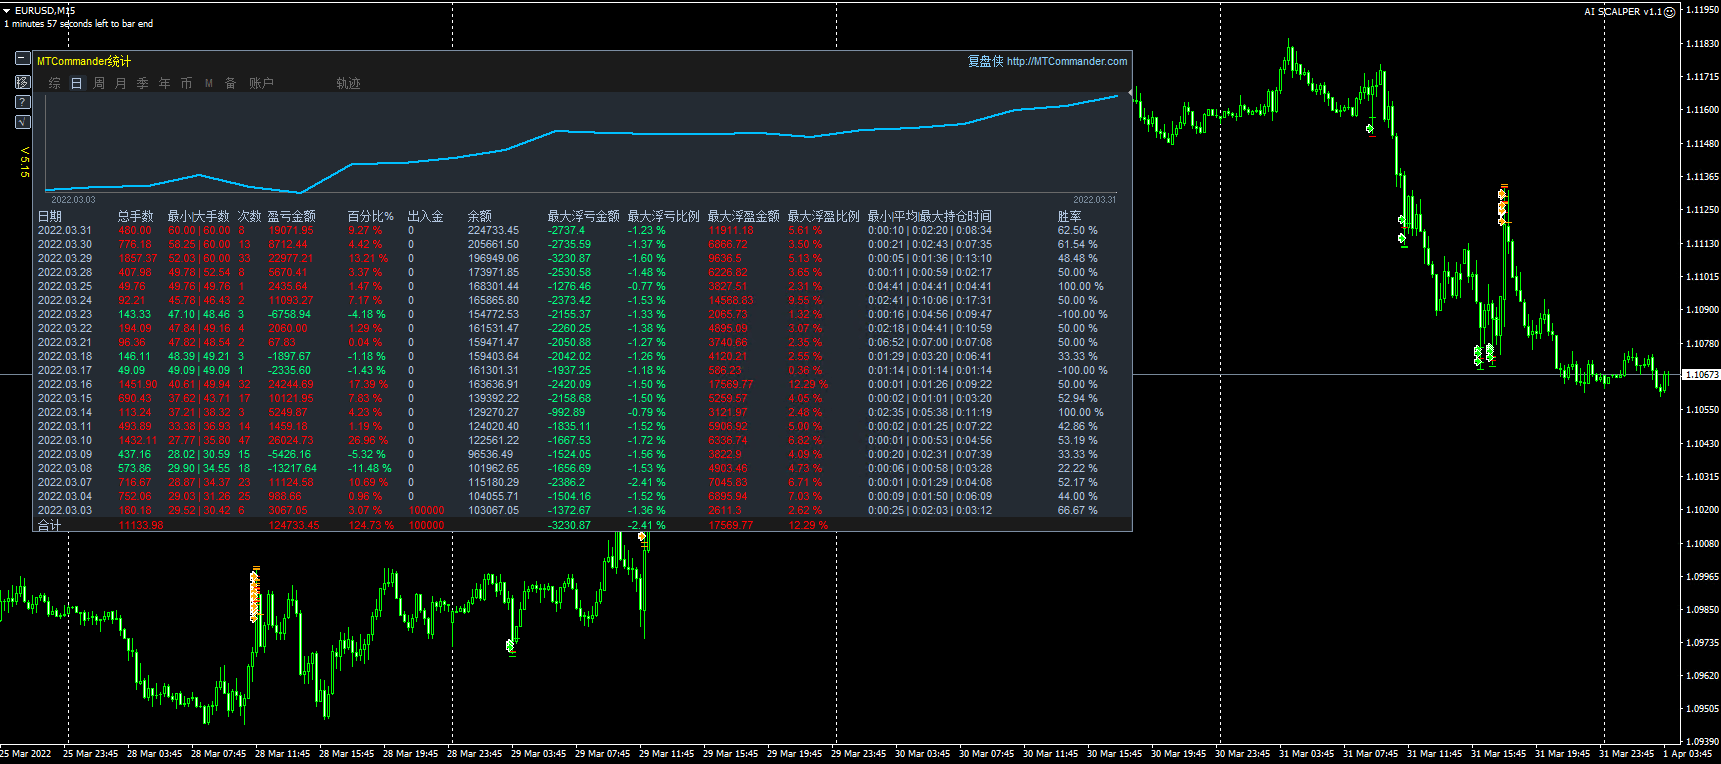Click the 币 currency tab
Image resolution: width=1721 pixels, height=764 pixels.
186,83
